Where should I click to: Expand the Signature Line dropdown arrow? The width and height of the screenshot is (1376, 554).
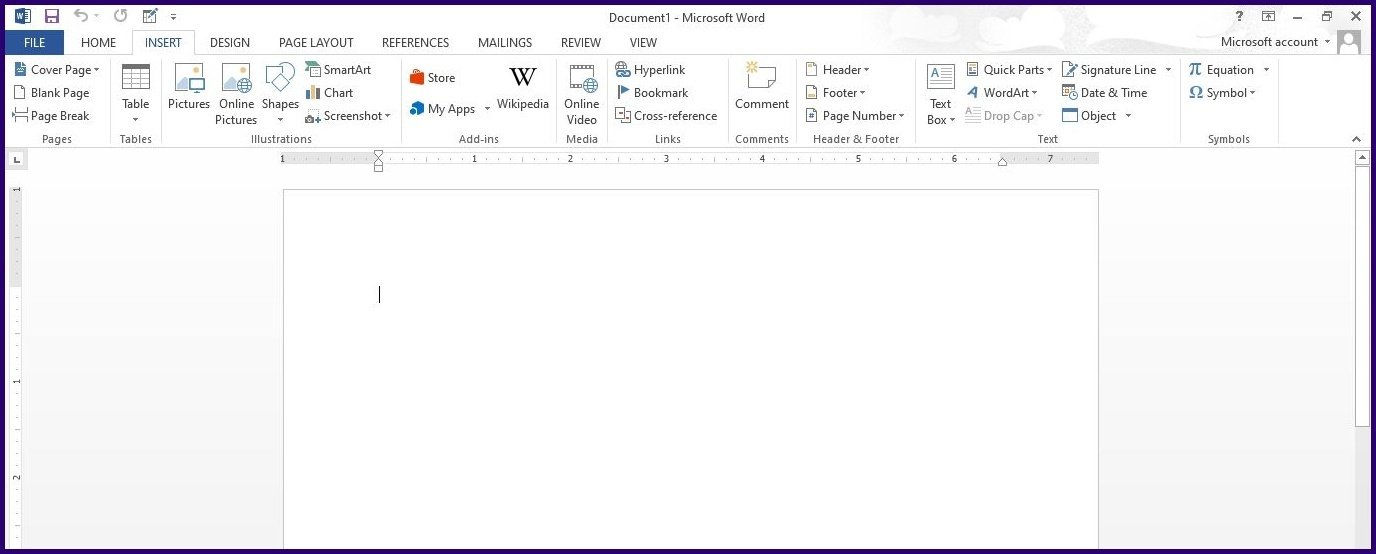click(1168, 70)
